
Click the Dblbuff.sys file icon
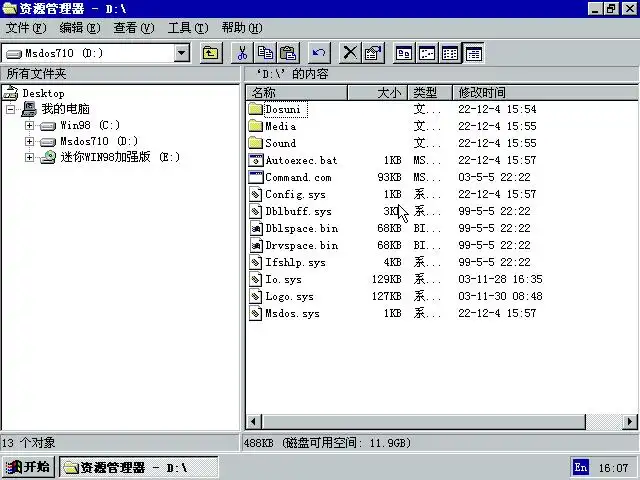point(256,211)
